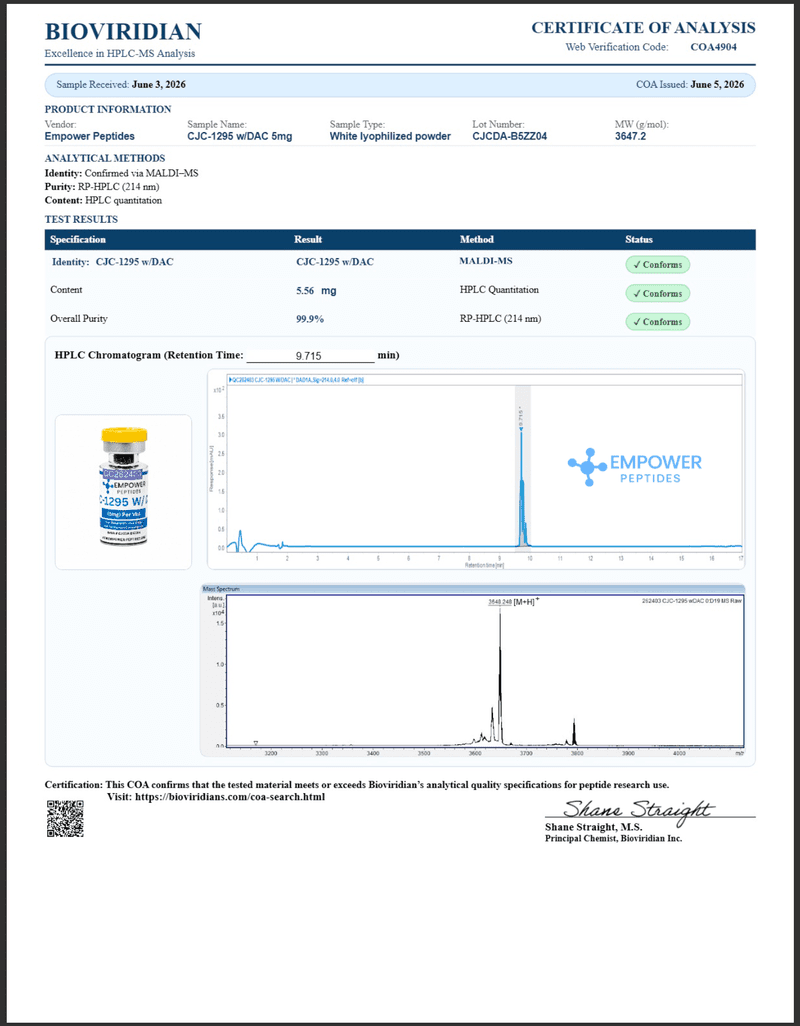Click Conforms badge in Overall Purity row
Image resolution: width=800 pixels, height=1026 pixels.
657,322
